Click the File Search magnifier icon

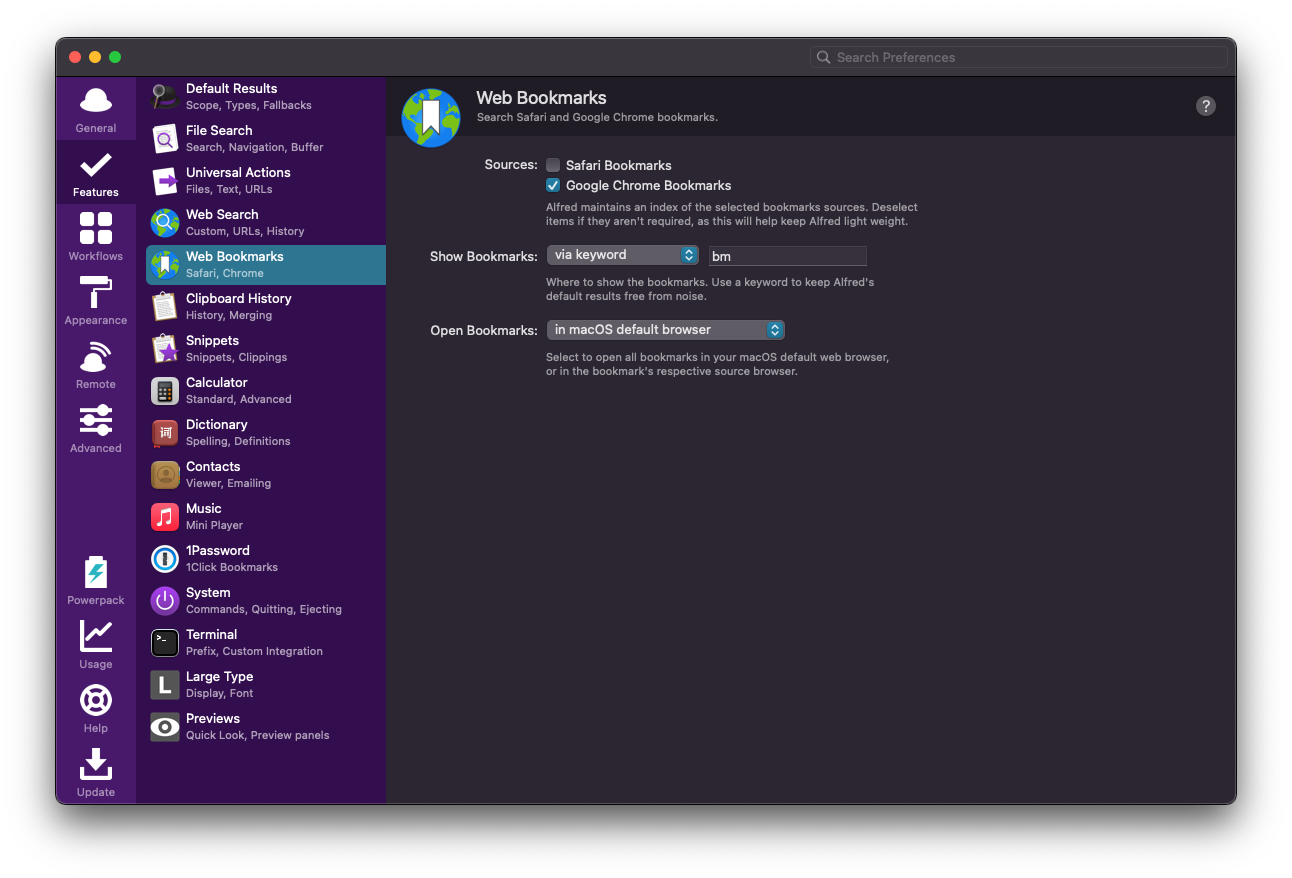165,139
